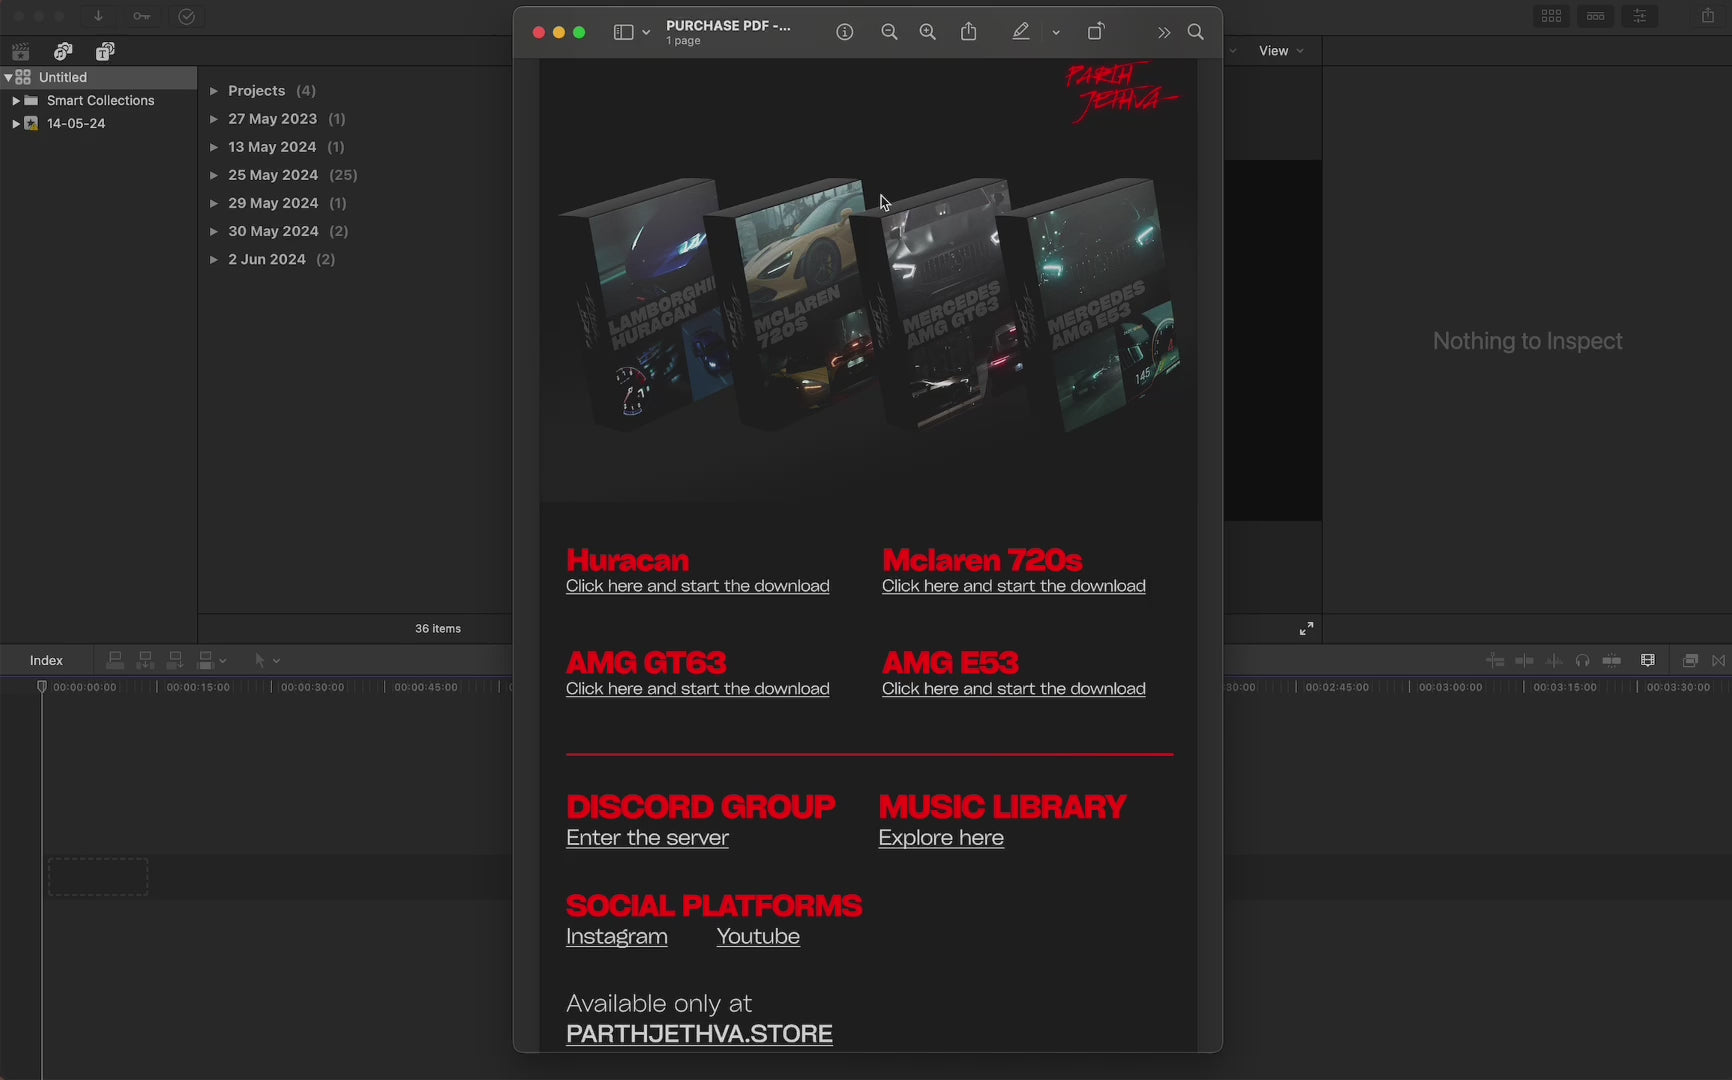The image size is (1732, 1080).
Task: Select the 27 May 2023 group row
Action: (x=286, y=118)
